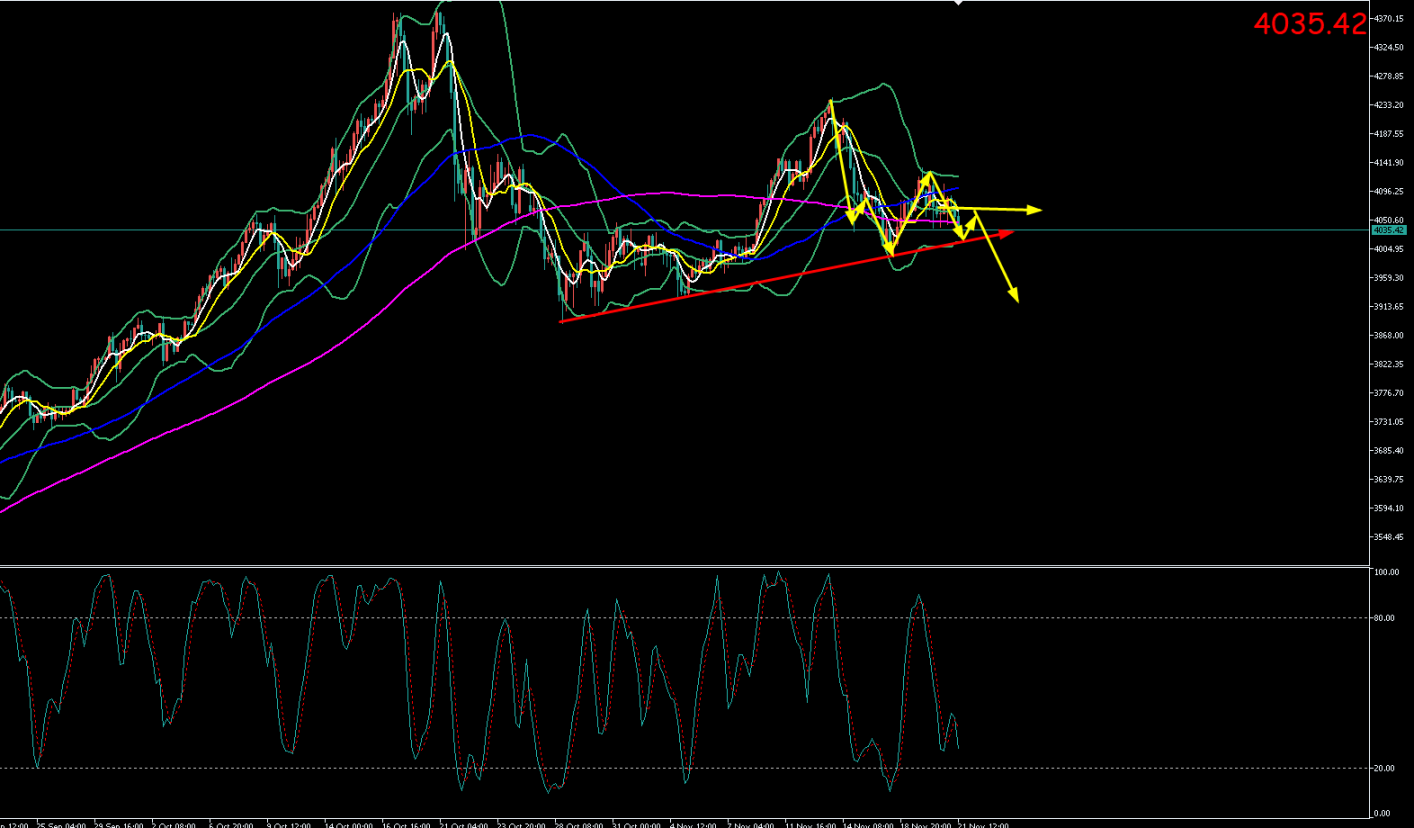Click the 21 Oct 04:00 time axis label
The image size is (1414, 828).
point(464,826)
